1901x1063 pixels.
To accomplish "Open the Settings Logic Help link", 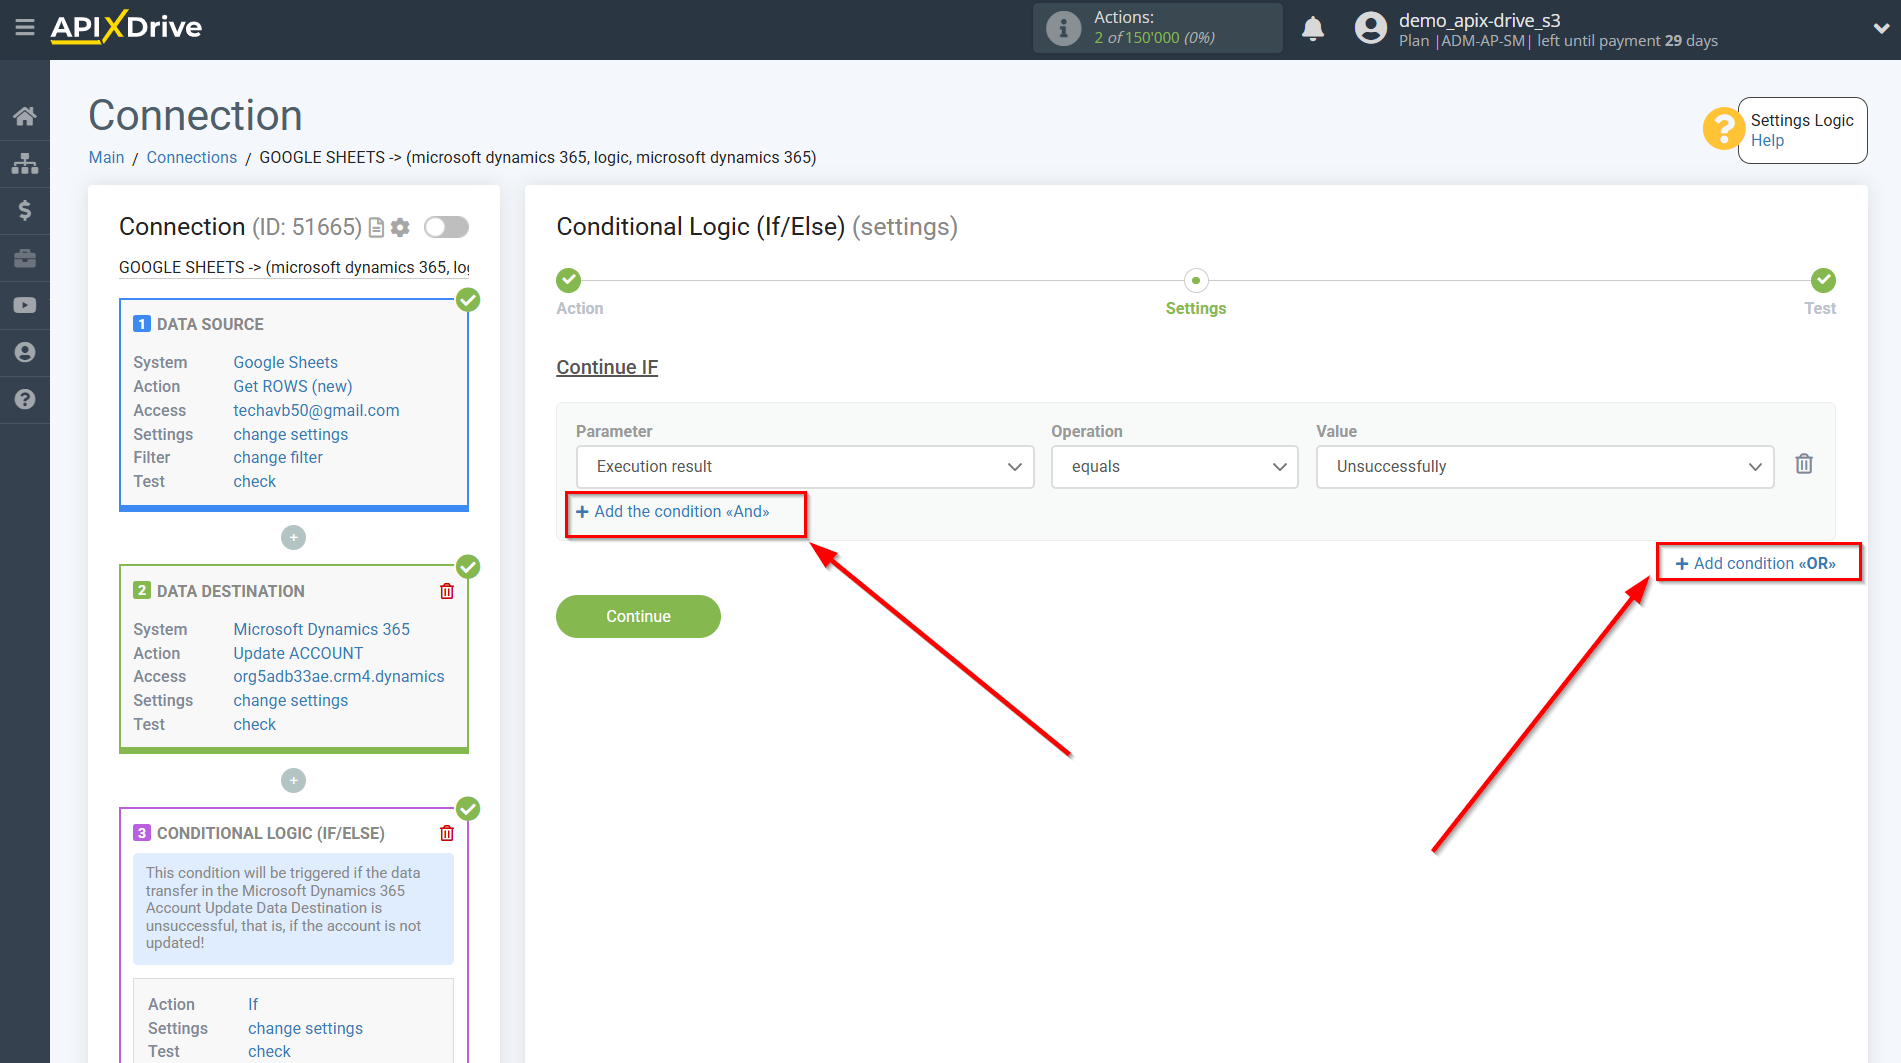I will (x=1767, y=141).
